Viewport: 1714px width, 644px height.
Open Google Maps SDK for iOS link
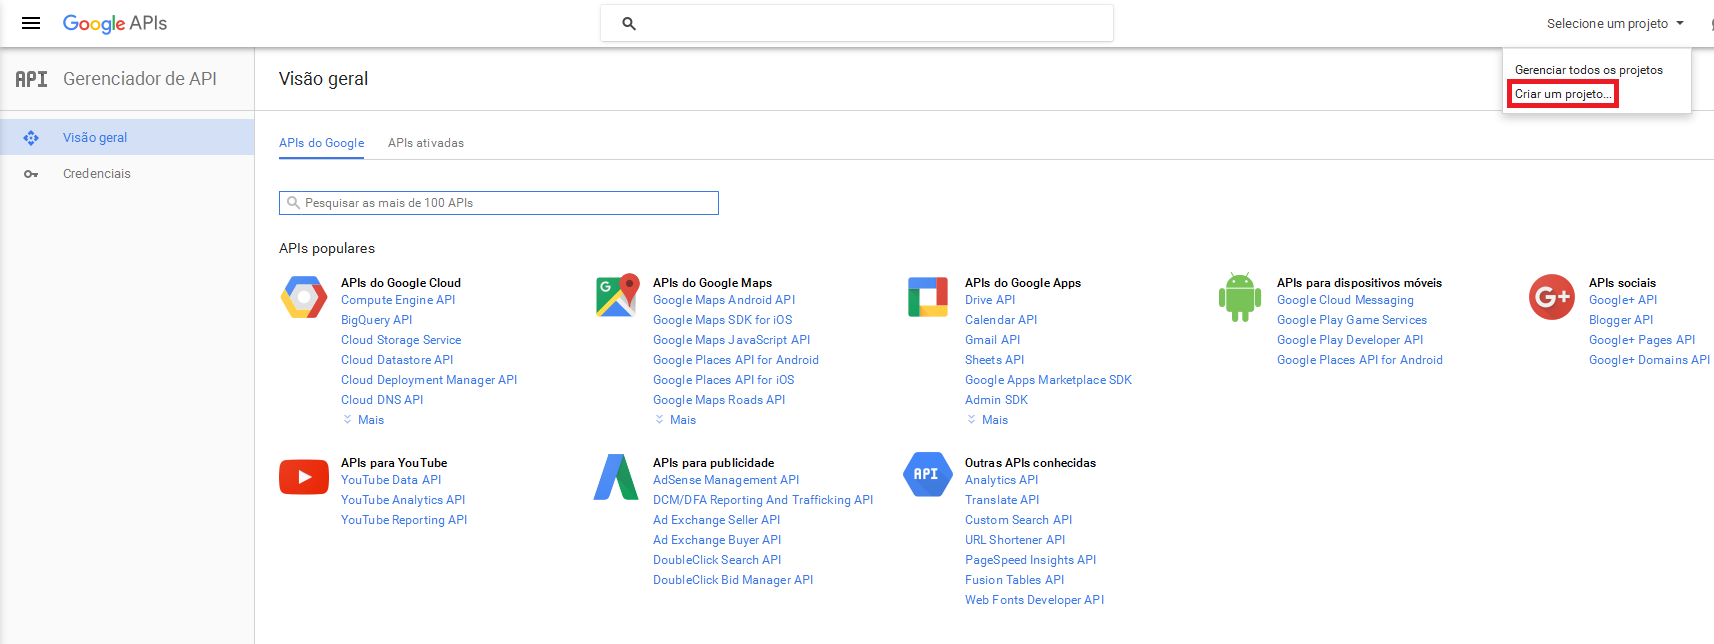click(x=723, y=320)
